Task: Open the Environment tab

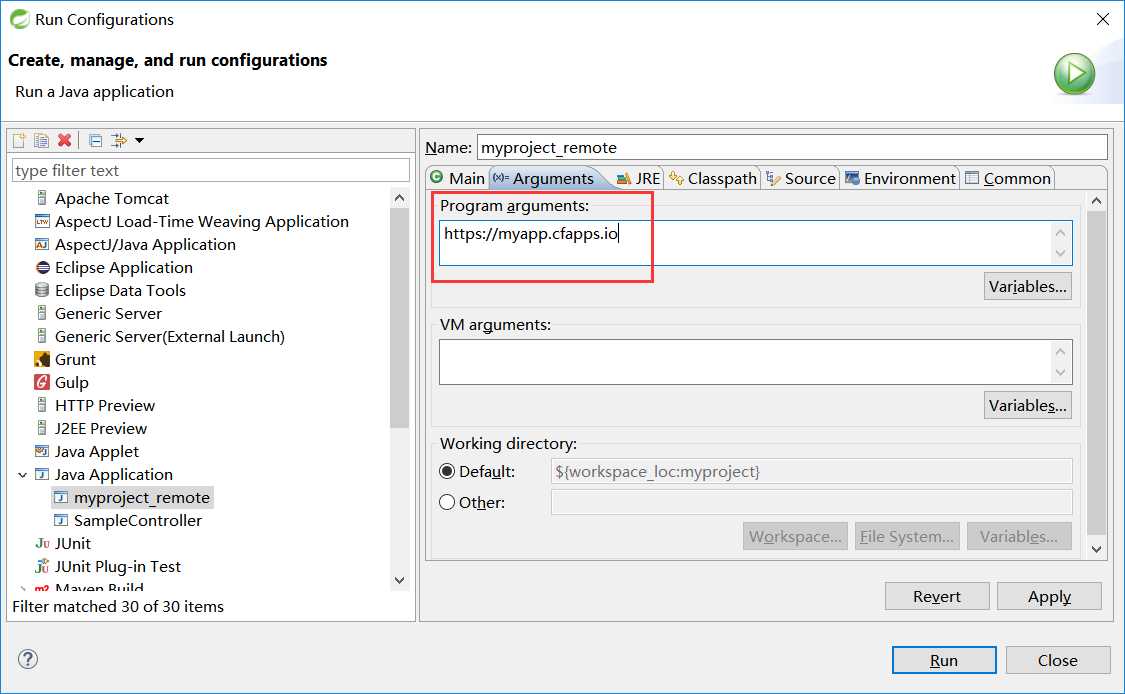Action: pyautogui.click(x=900, y=178)
